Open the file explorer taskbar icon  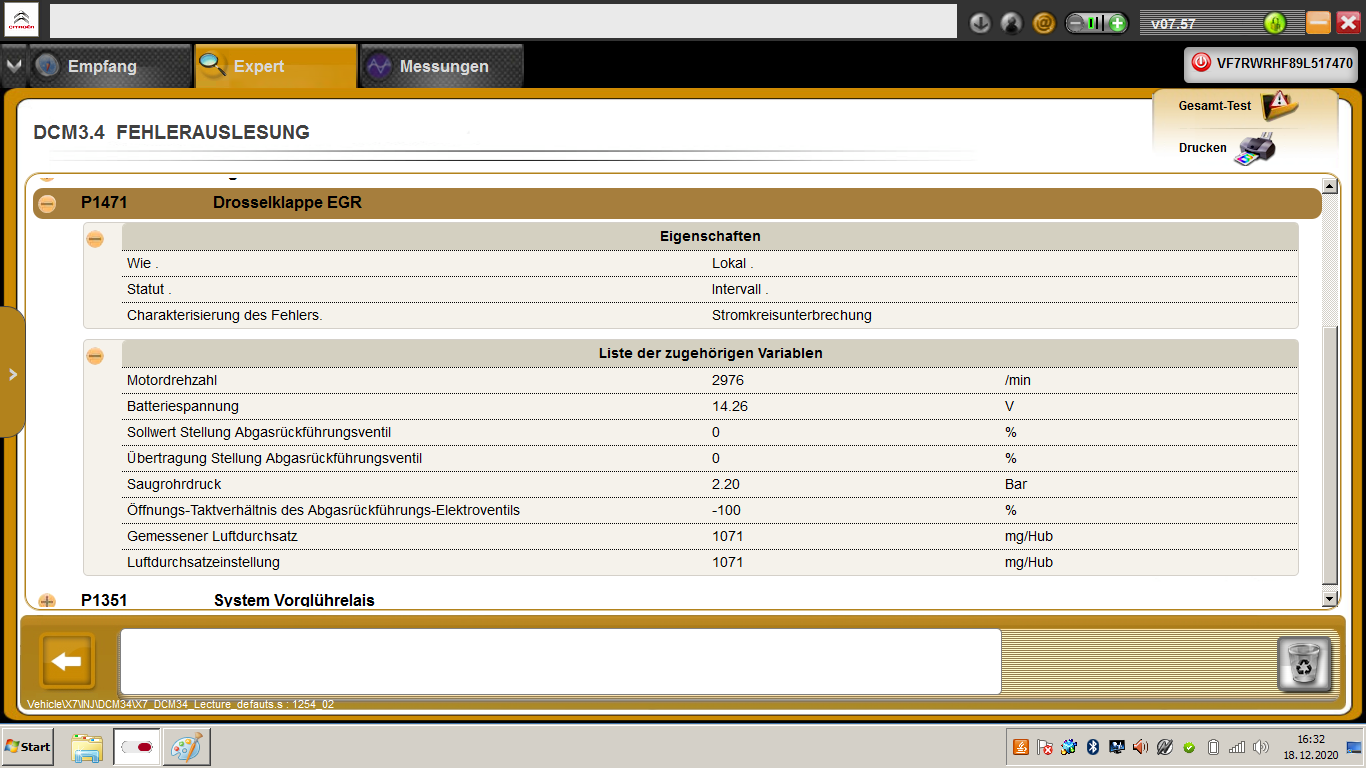(87, 747)
